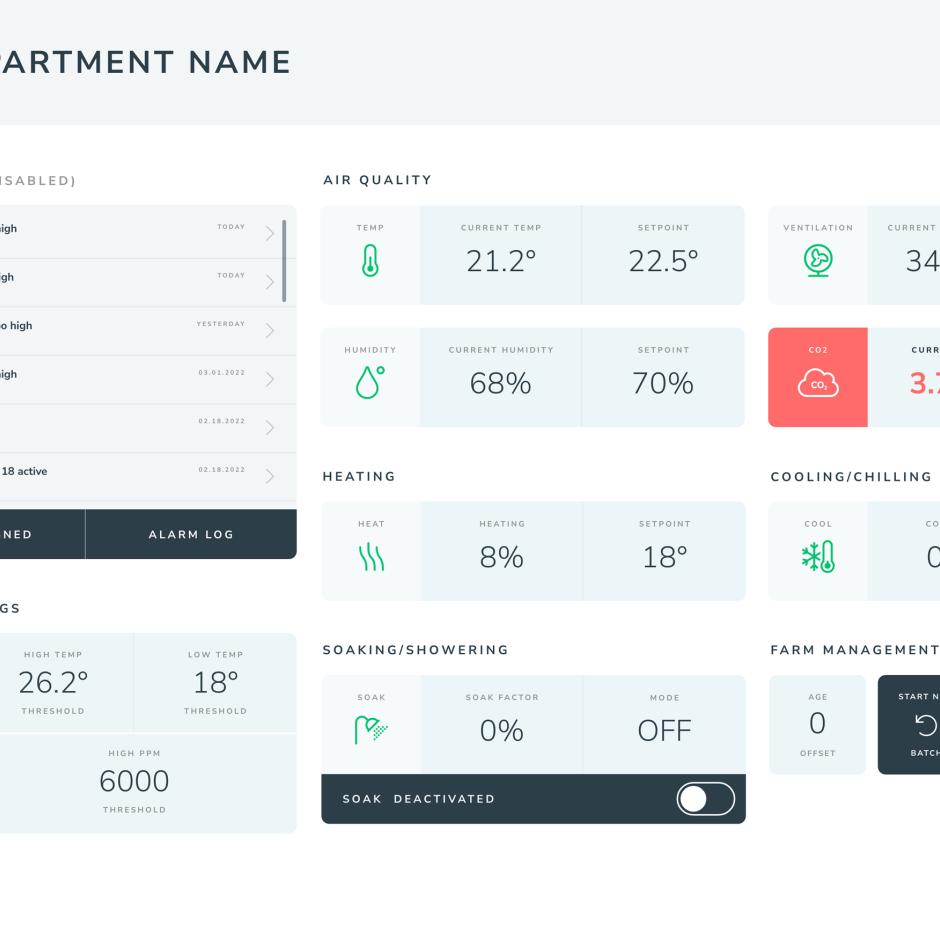Expand the YESTERDAY alarm entry chevron

(x=270, y=330)
